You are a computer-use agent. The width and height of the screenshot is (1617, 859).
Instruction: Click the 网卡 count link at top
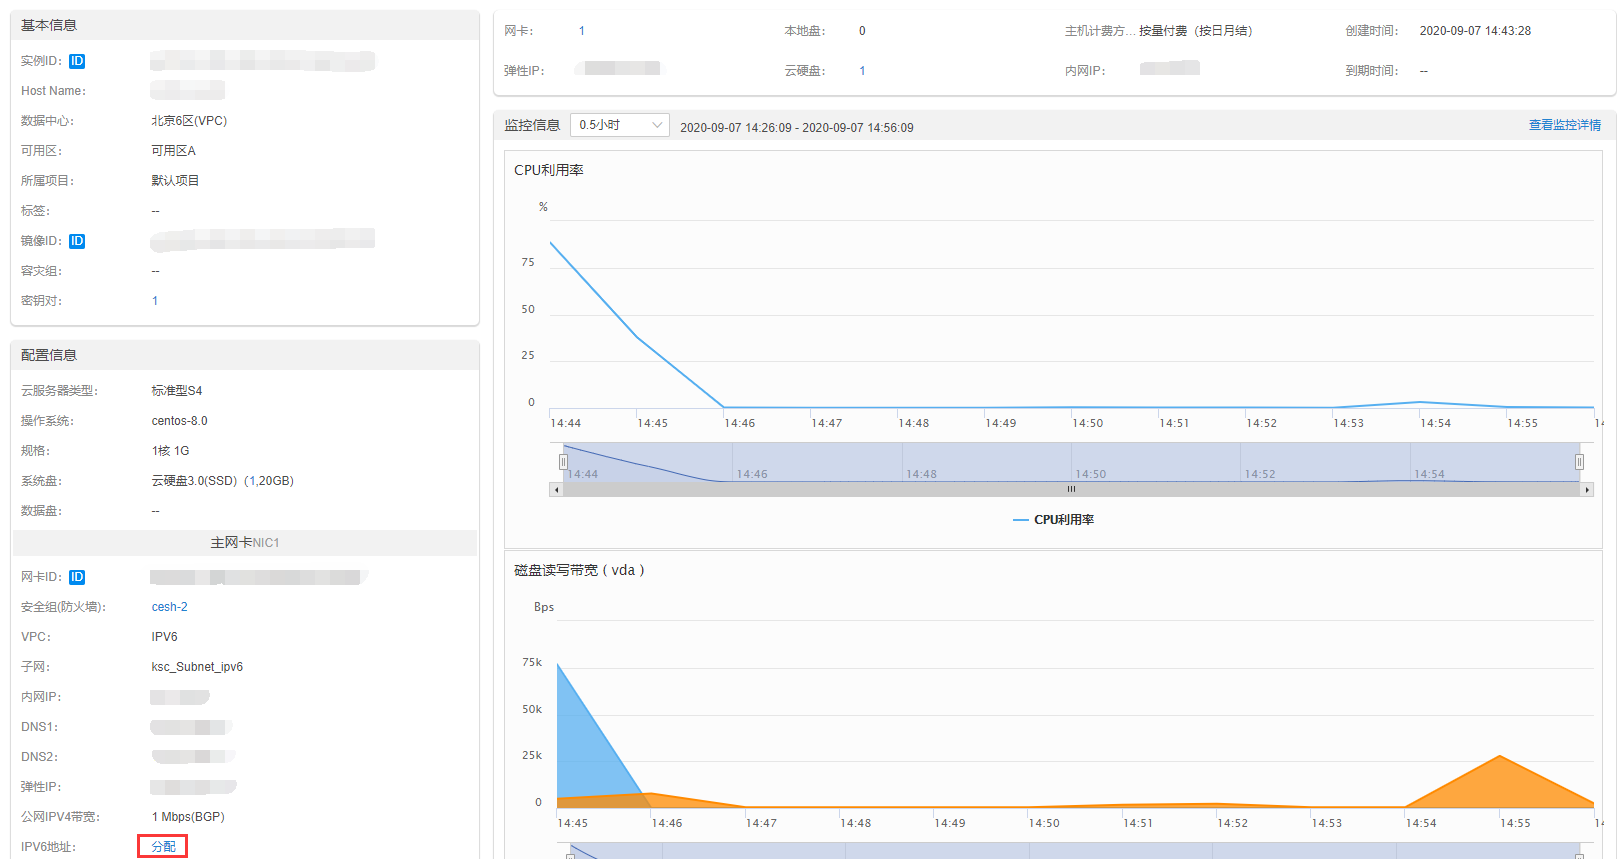(x=582, y=31)
